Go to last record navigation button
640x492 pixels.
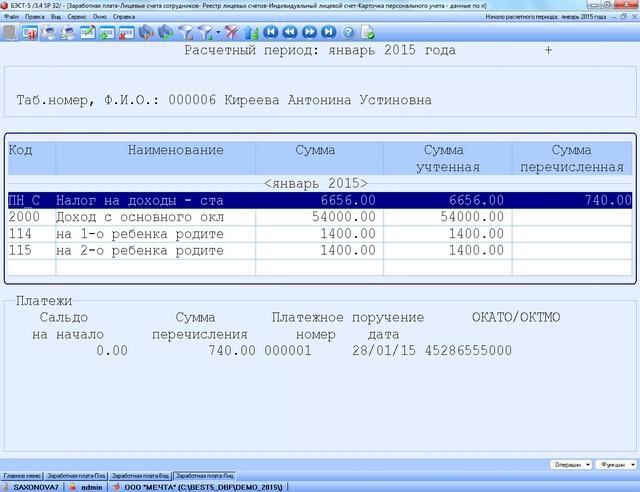(x=329, y=32)
